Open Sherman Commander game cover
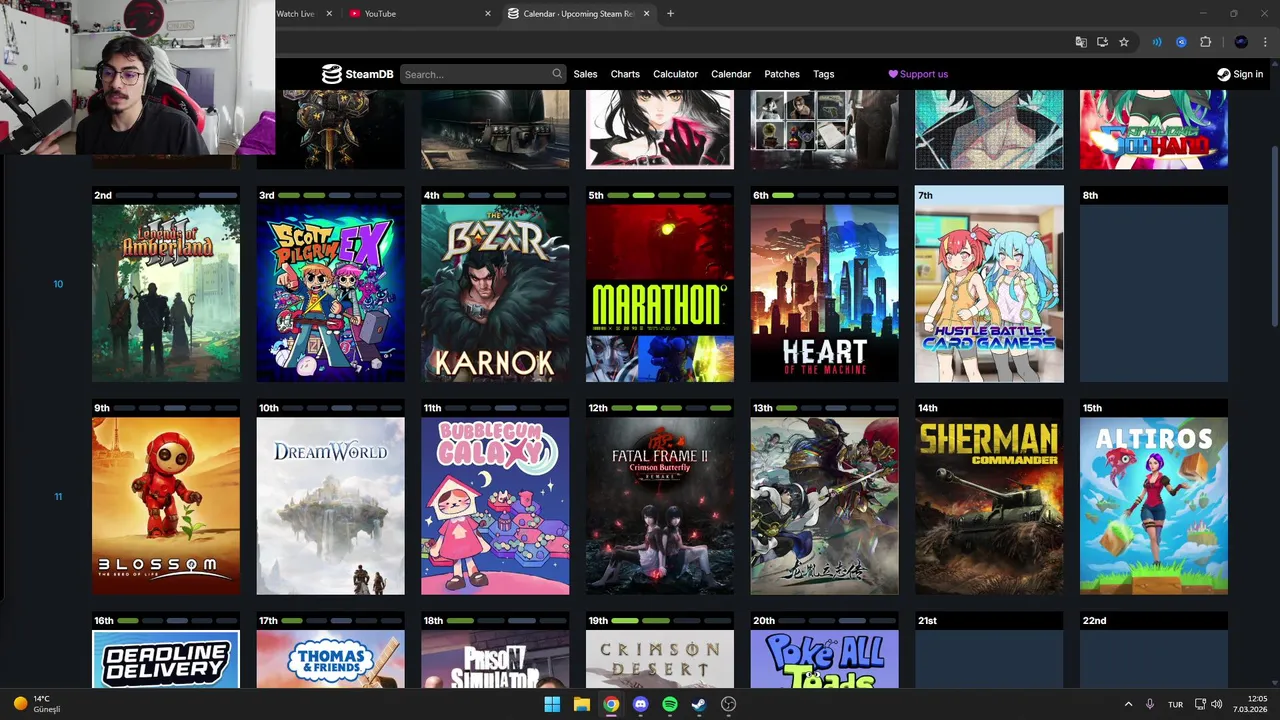 [989, 506]
